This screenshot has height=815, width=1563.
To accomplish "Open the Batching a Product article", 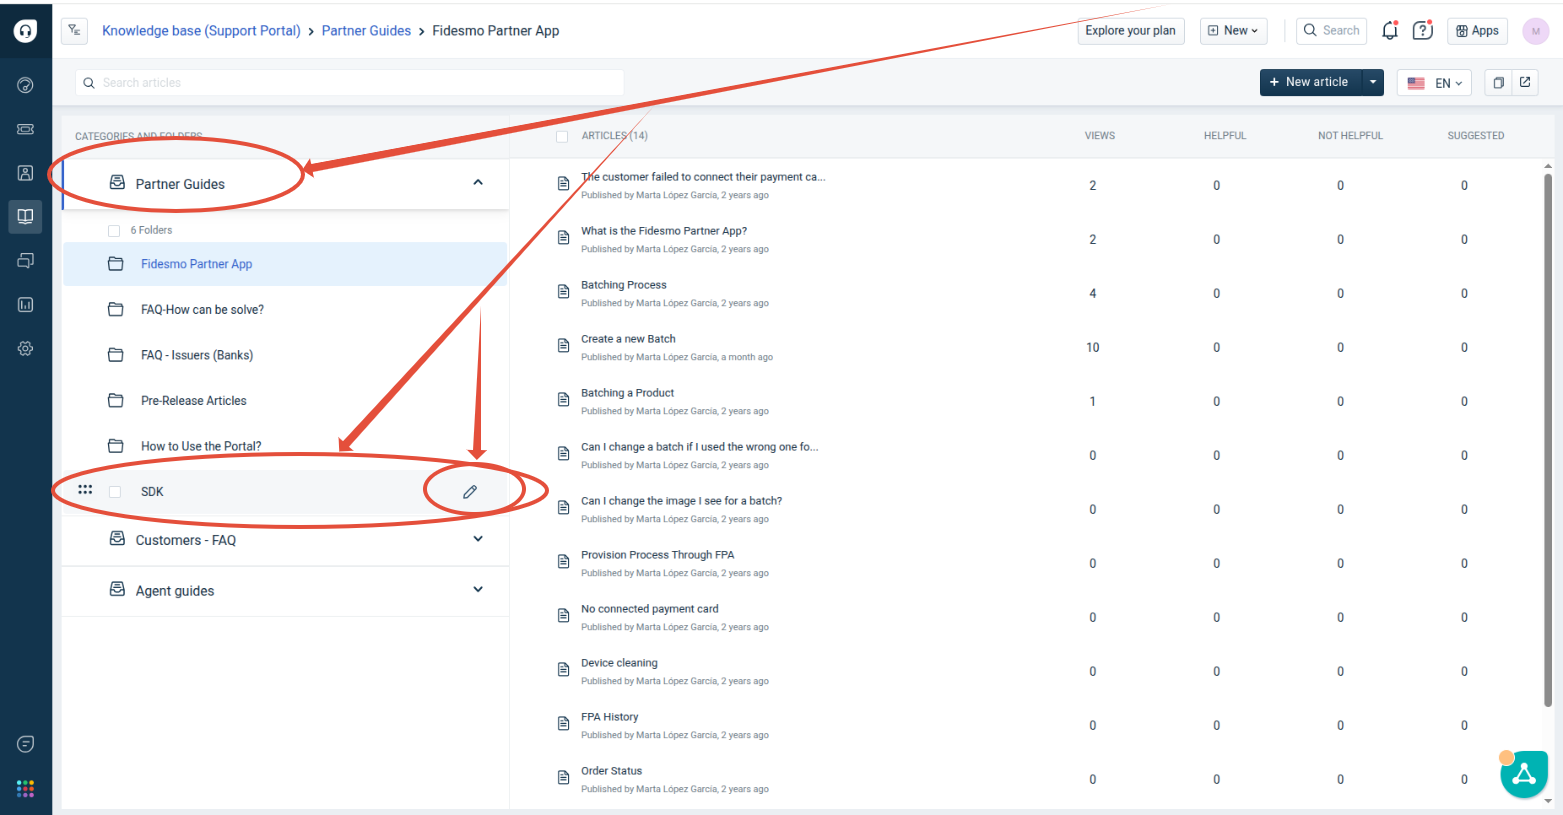I will point(627,393).
